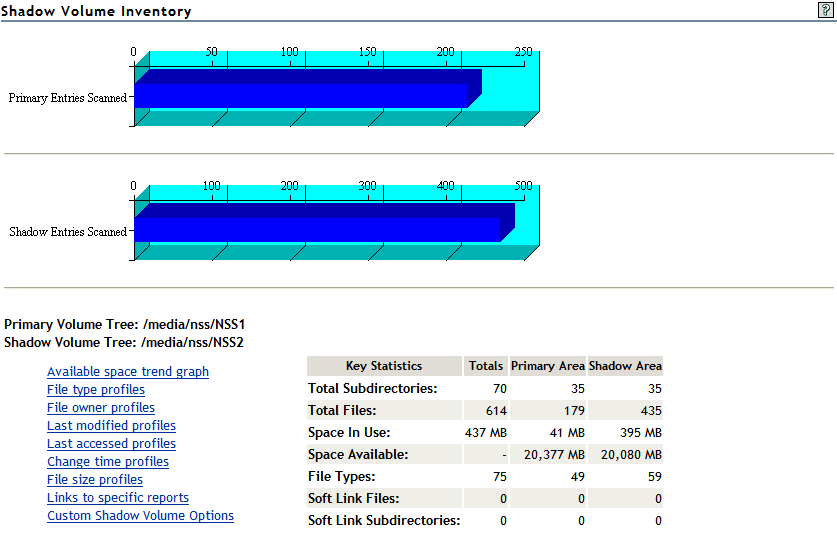Screen dimensions: 837x534
Task: Open Available space trend graph link
Action: 128,372
